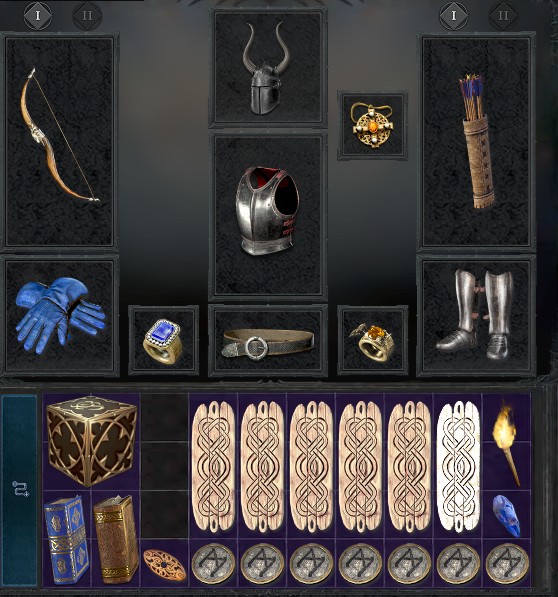Select the topaz gold ring
This screenshot has height=597, width=558.
372,341
